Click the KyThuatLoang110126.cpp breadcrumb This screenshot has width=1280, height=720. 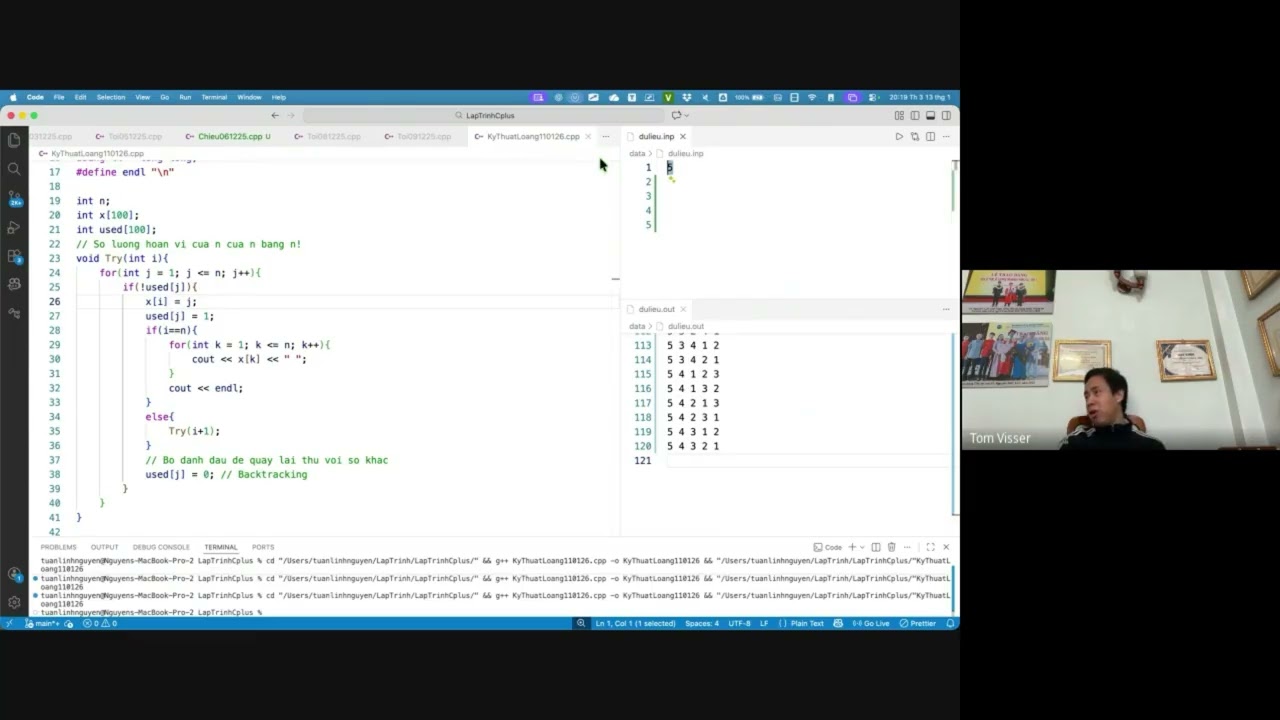(x=97, y=154)
